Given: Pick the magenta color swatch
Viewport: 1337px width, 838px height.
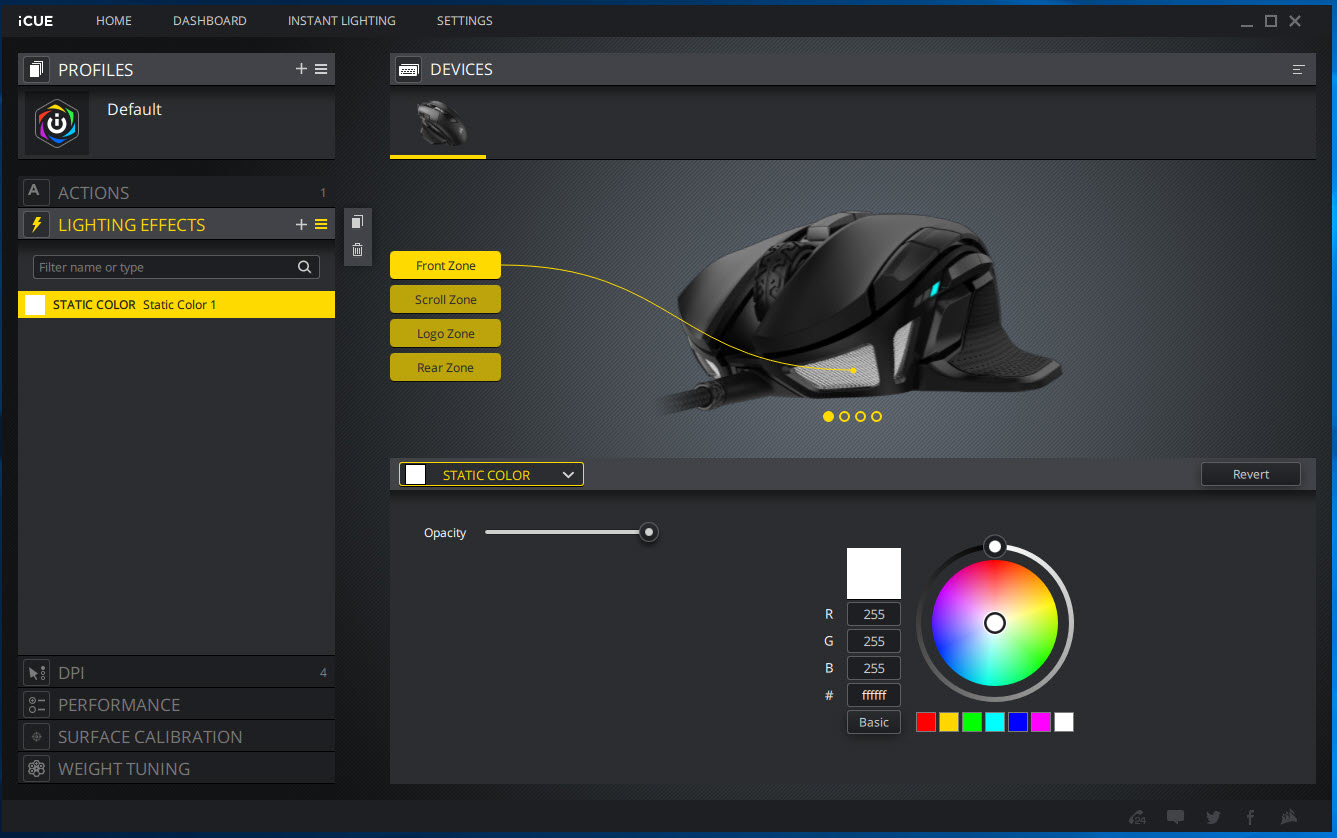Looking at the screenshot, I should (1041, 722).
